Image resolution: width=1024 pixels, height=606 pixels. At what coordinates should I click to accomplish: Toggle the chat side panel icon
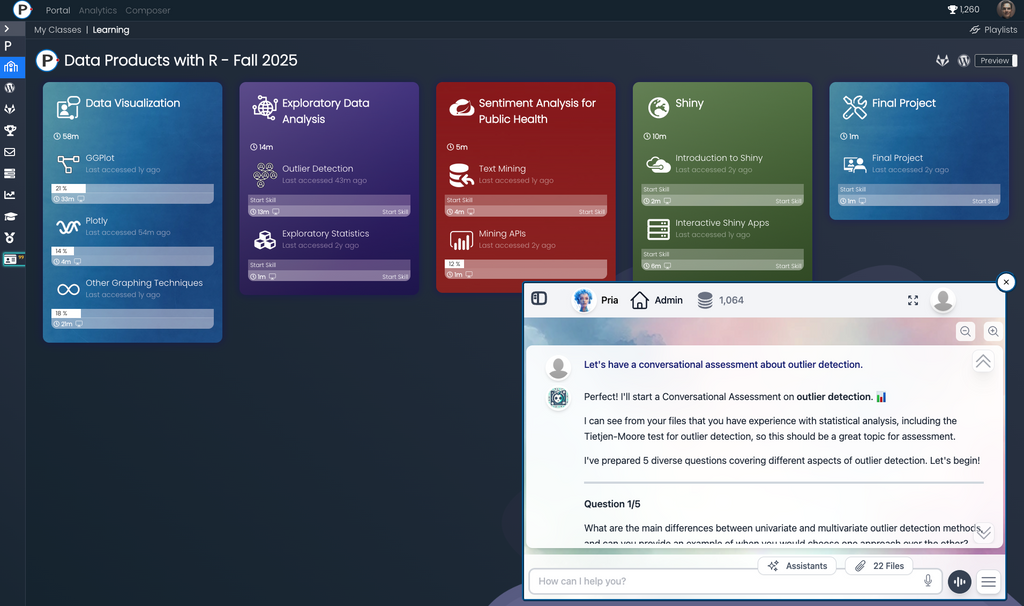click(539, 299)
